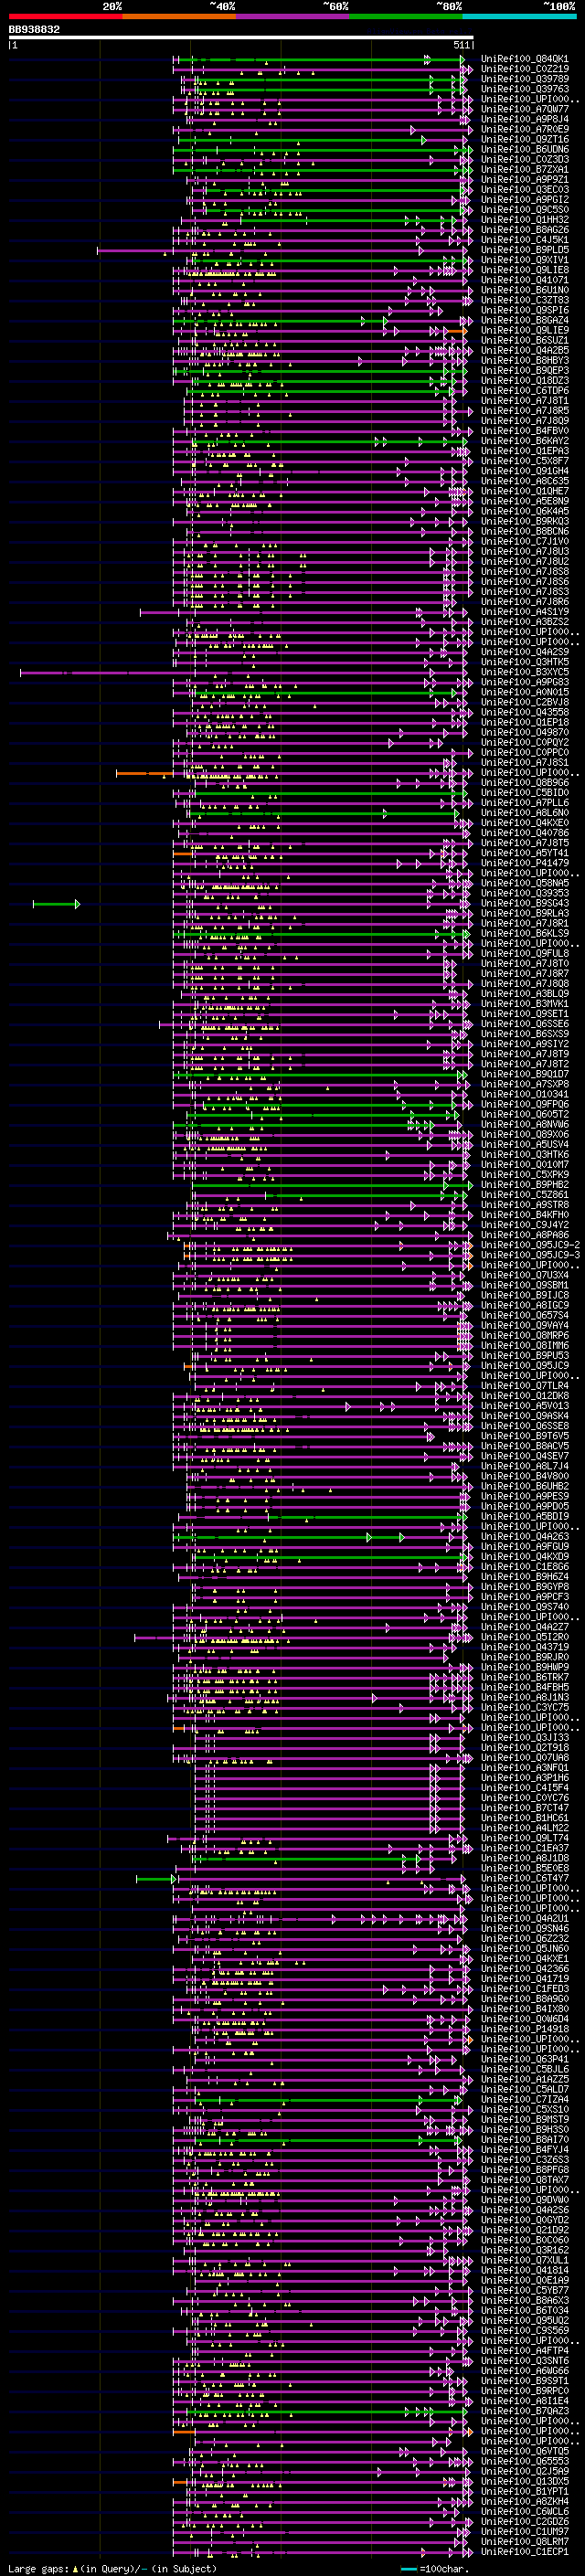Open hit UniRef100_Q84QK1

tap(524, 59)
